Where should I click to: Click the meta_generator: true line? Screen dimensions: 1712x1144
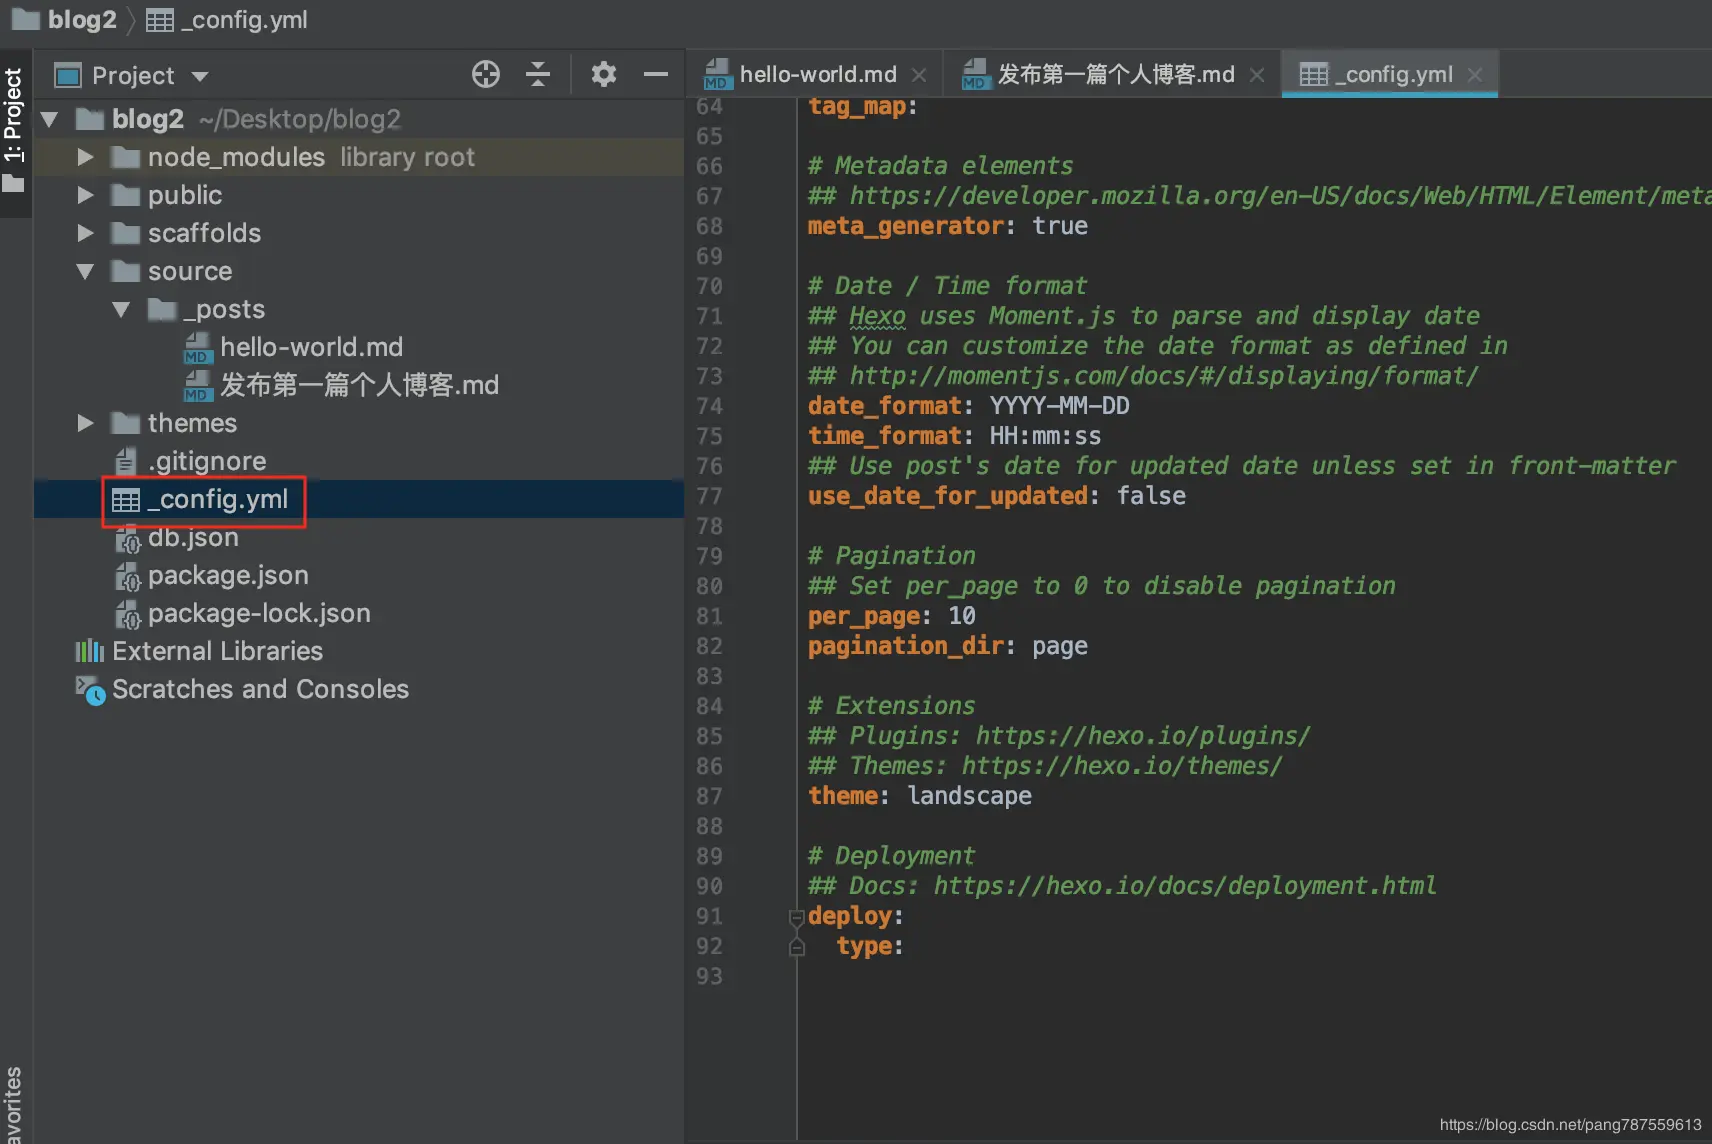[948, 226]
